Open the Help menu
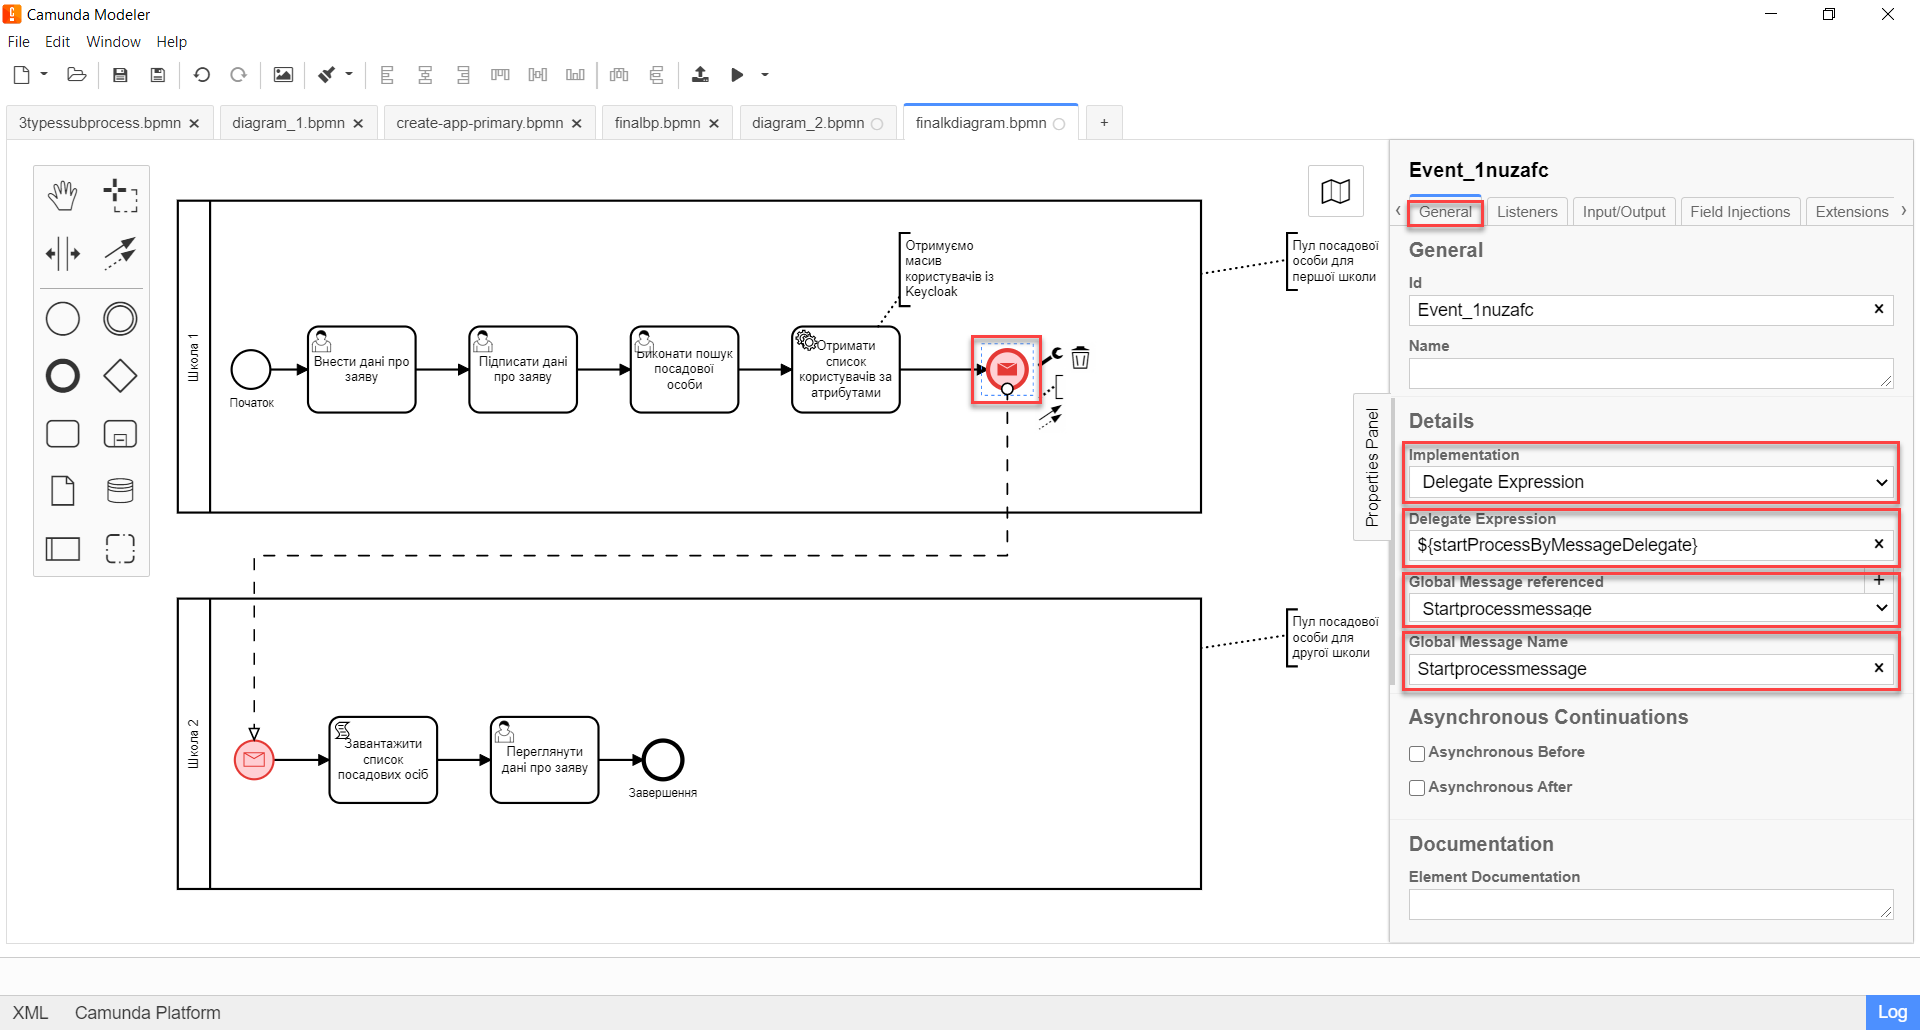Image resolution: width=1920 pixels, height=1030 pixels. pos(171,42)
